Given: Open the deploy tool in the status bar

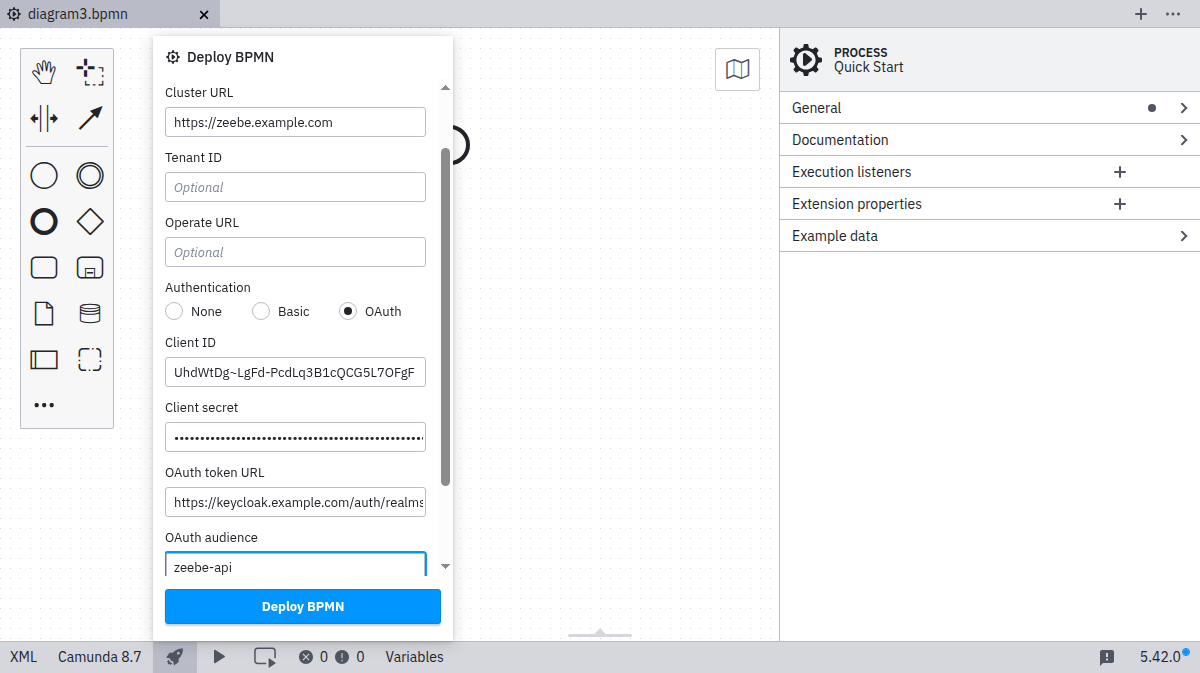Looking at the screenshot, I should pyautogui.click(x=174, y=657).
